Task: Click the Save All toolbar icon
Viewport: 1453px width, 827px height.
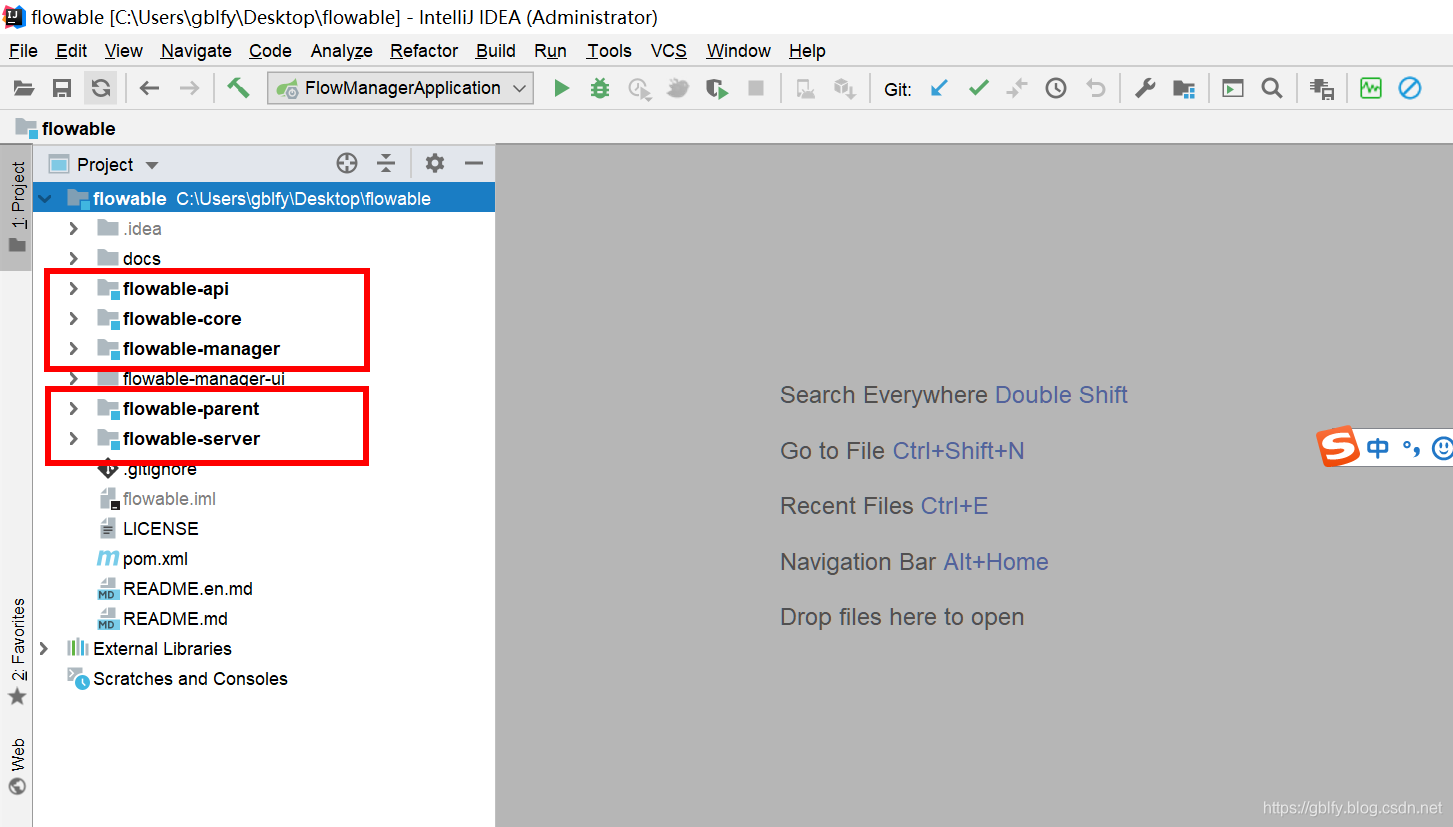Action: click(x=62, y=89)
